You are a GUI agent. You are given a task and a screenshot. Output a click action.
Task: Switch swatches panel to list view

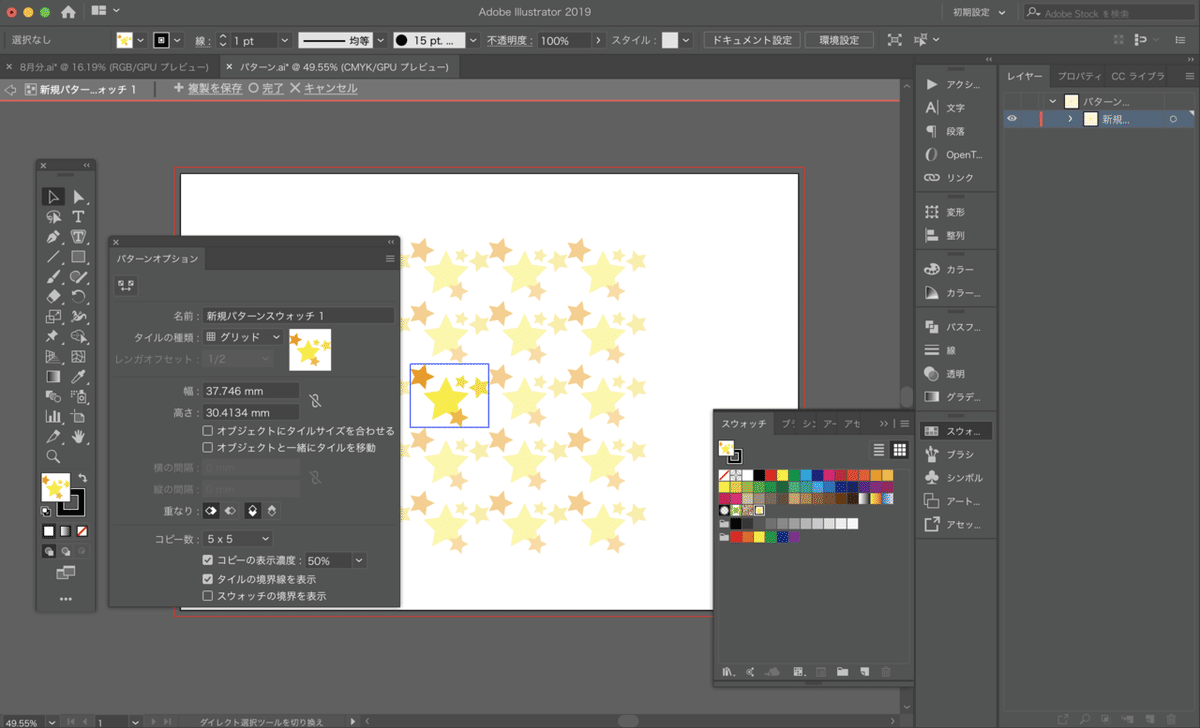pyautogui.click(x=879, y=450)
